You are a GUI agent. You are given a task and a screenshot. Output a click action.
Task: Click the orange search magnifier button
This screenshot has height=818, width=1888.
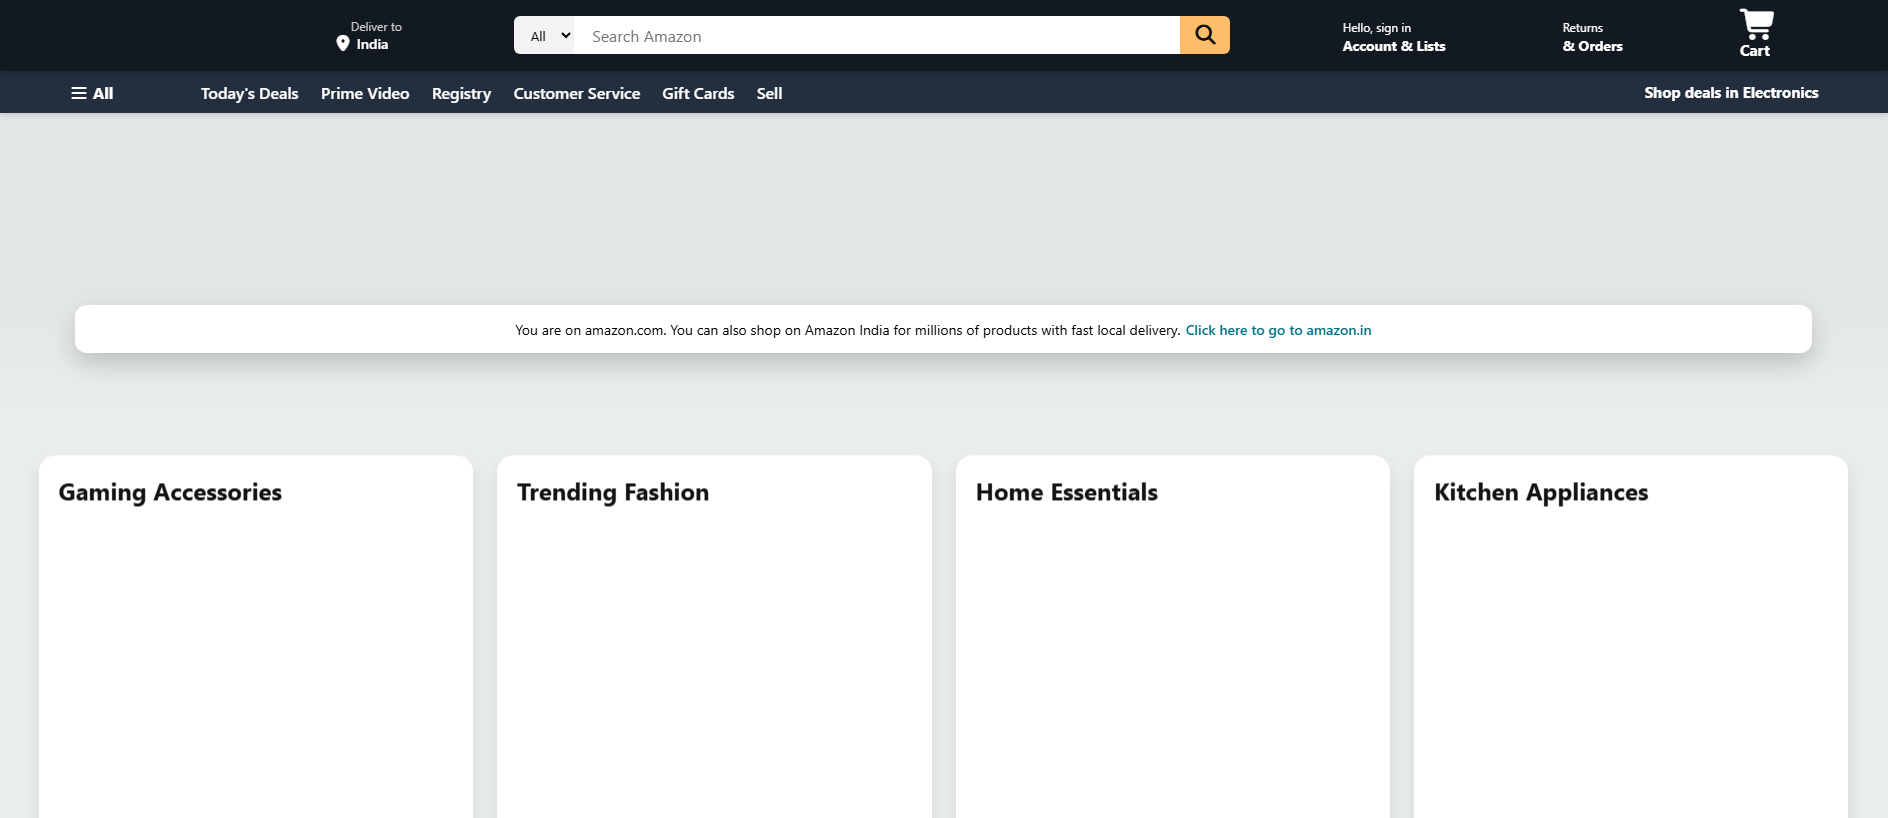pyautogui.click(x=1204, y=35)
